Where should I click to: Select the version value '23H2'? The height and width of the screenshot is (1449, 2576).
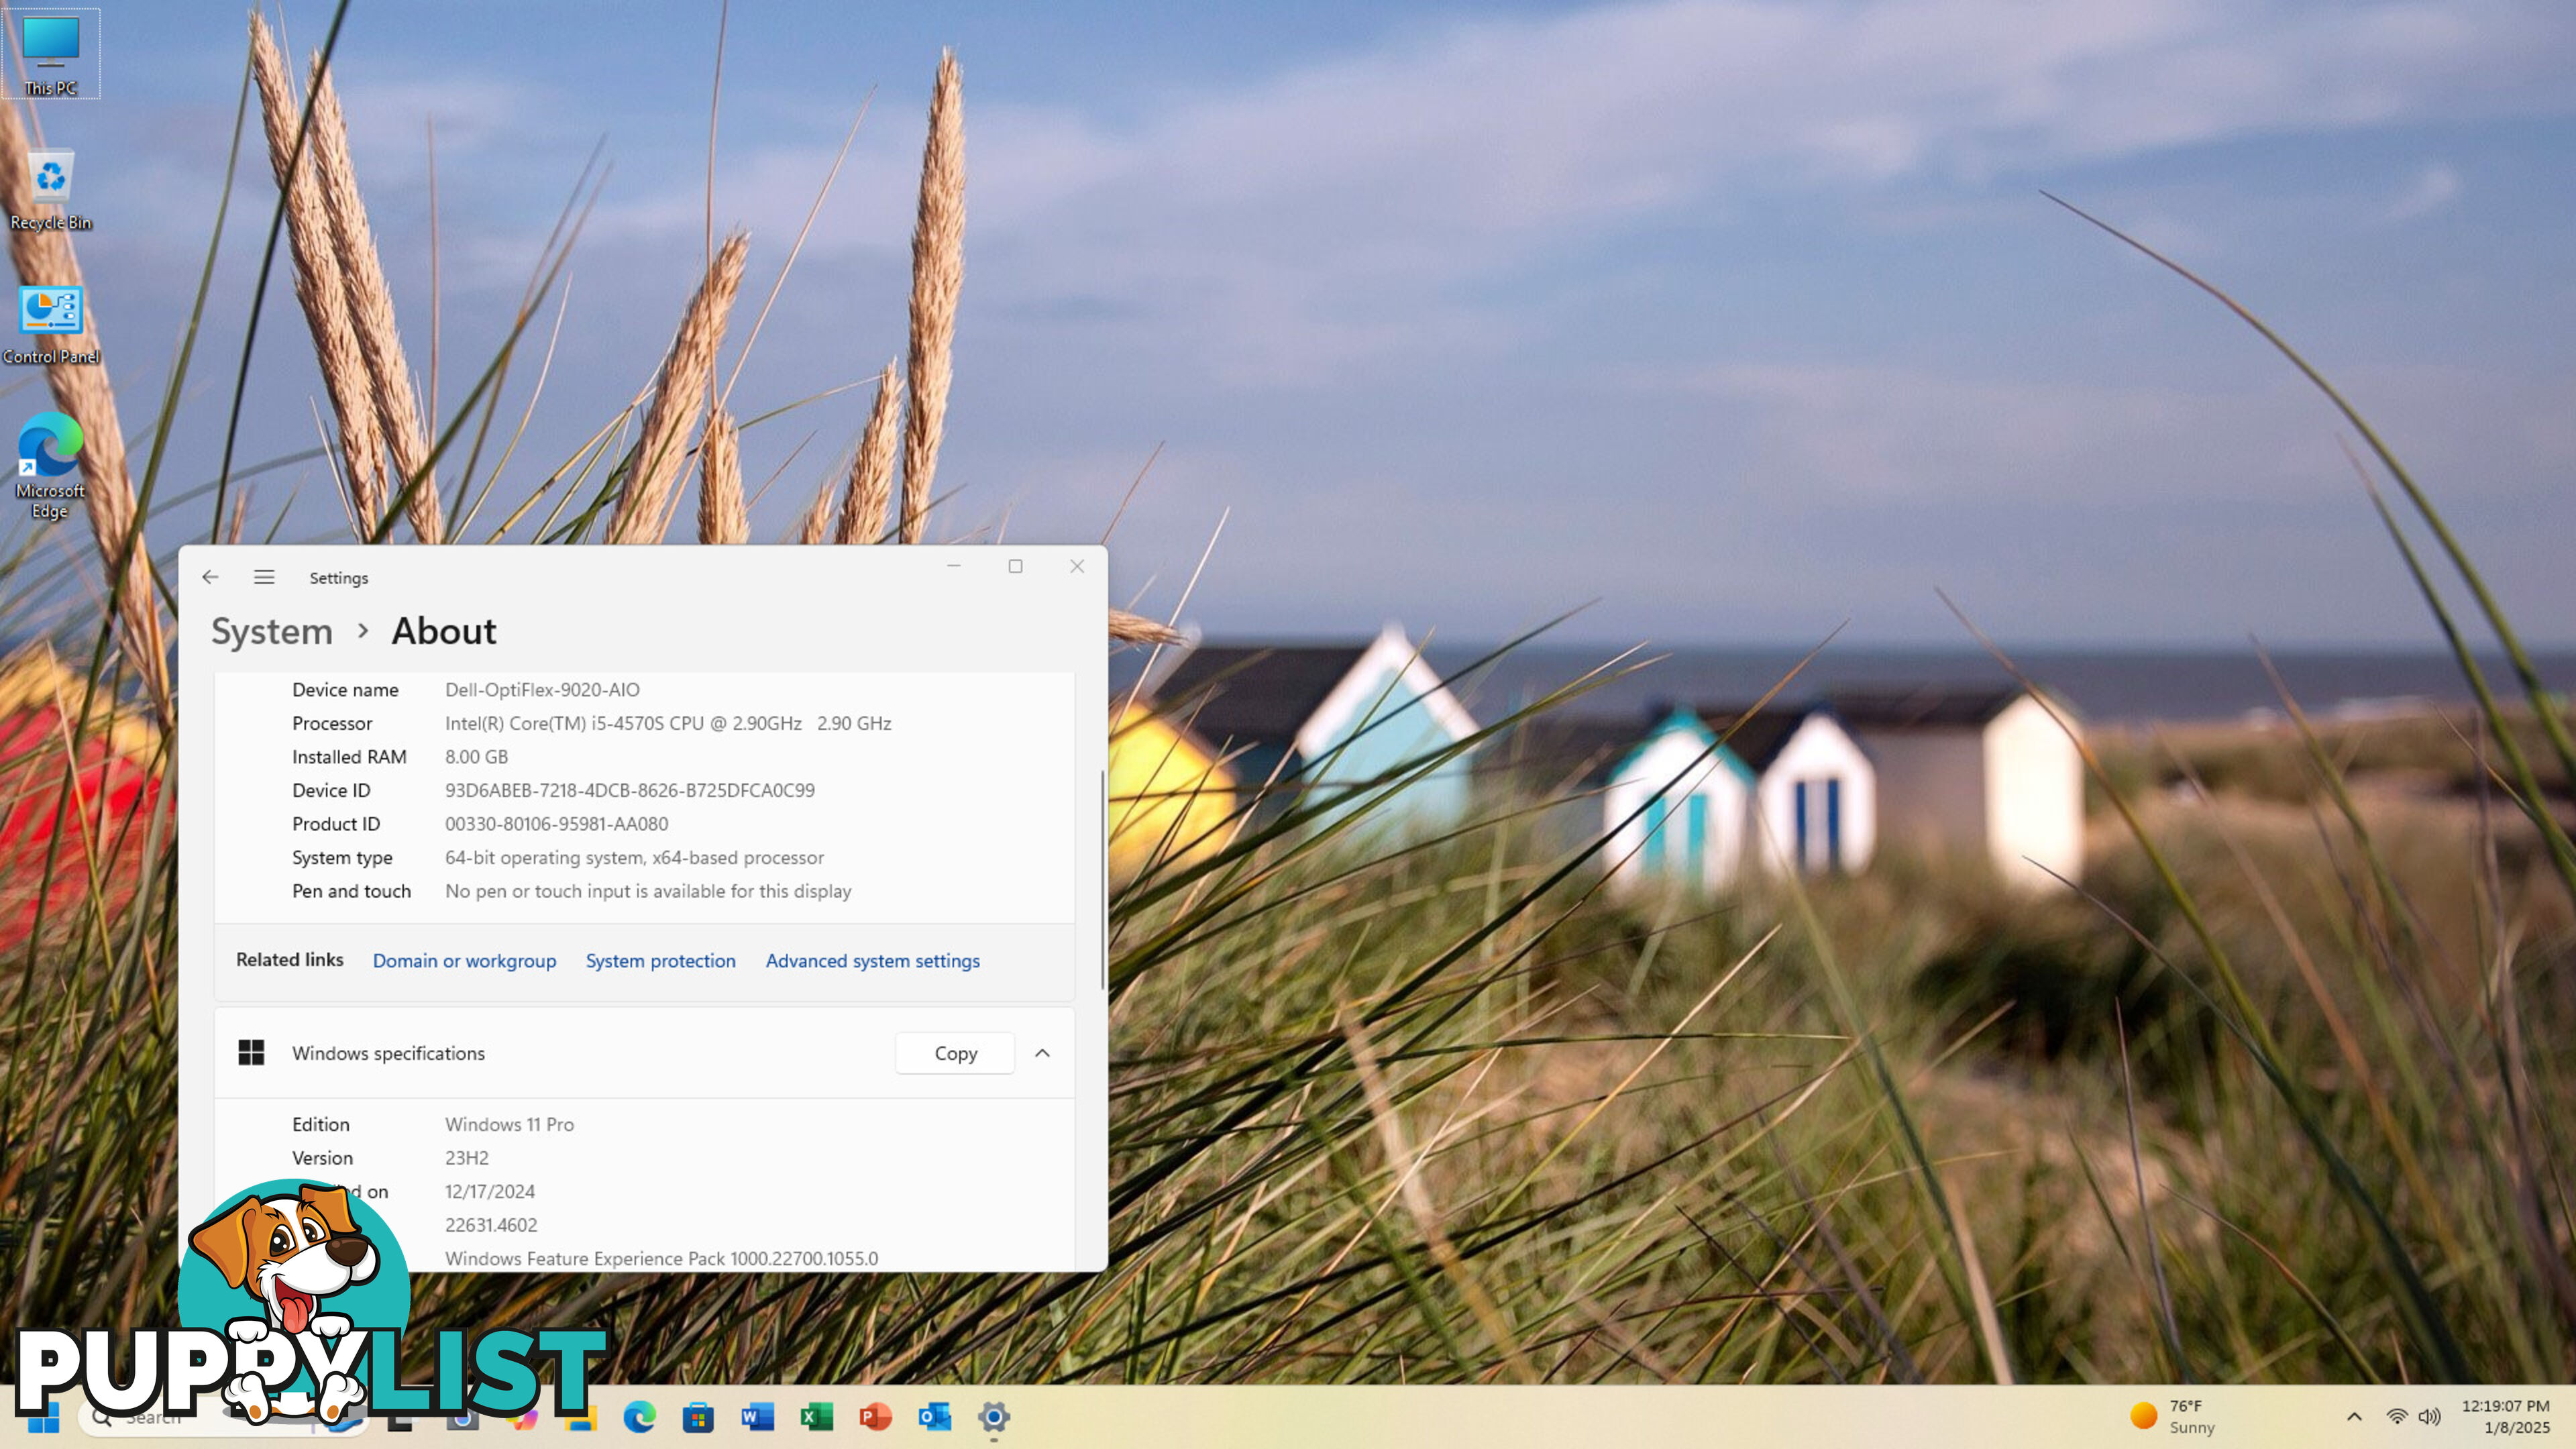coord(467,1157)
